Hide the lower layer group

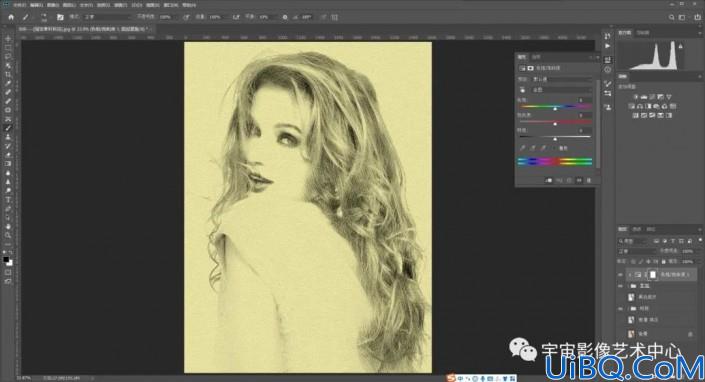click(620, 309)
